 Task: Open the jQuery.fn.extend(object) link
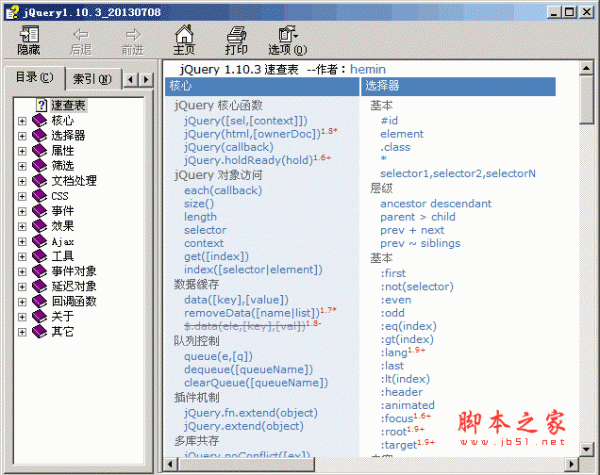pos(251,413)
